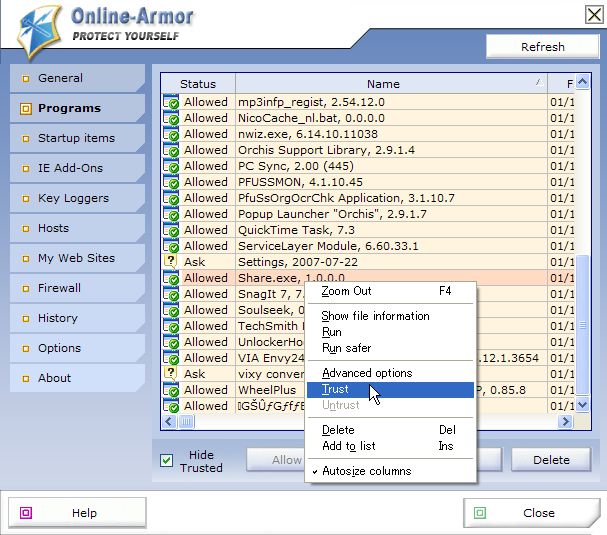The height and width of the screenshot is (535, 607).
Task: Click the status icon of SnagIt 7 row
Action: coord(171,294)
